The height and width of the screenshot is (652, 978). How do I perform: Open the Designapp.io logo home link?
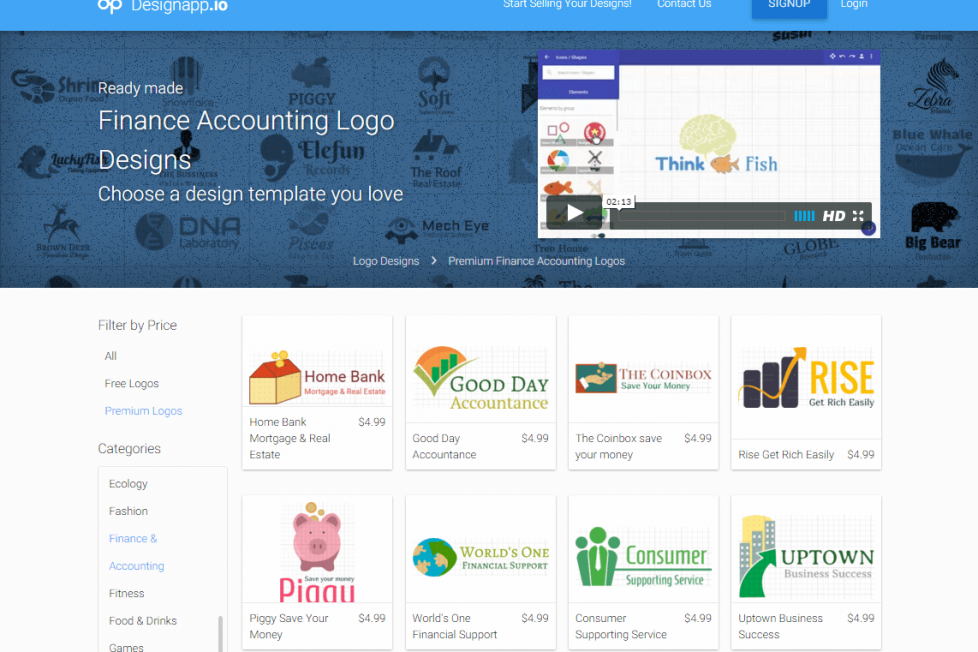point(163,6)
